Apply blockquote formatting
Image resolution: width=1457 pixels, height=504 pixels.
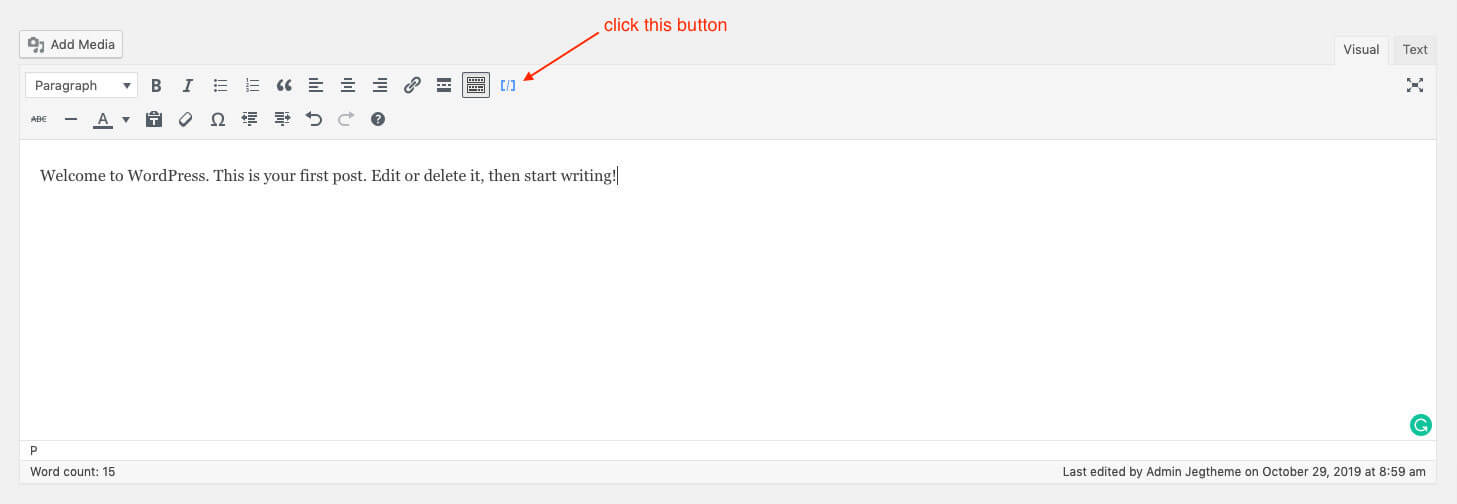284,86
